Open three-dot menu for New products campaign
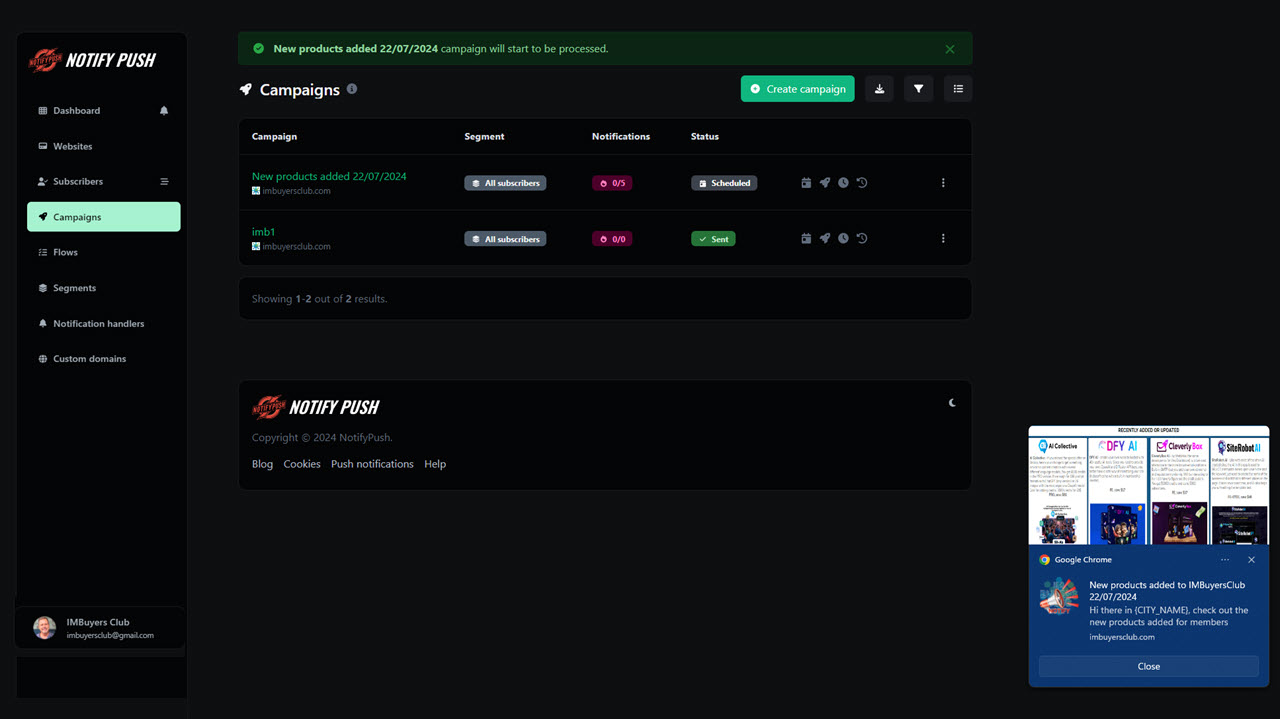Viewport: 1280px width, 719px height. point(943,183)
